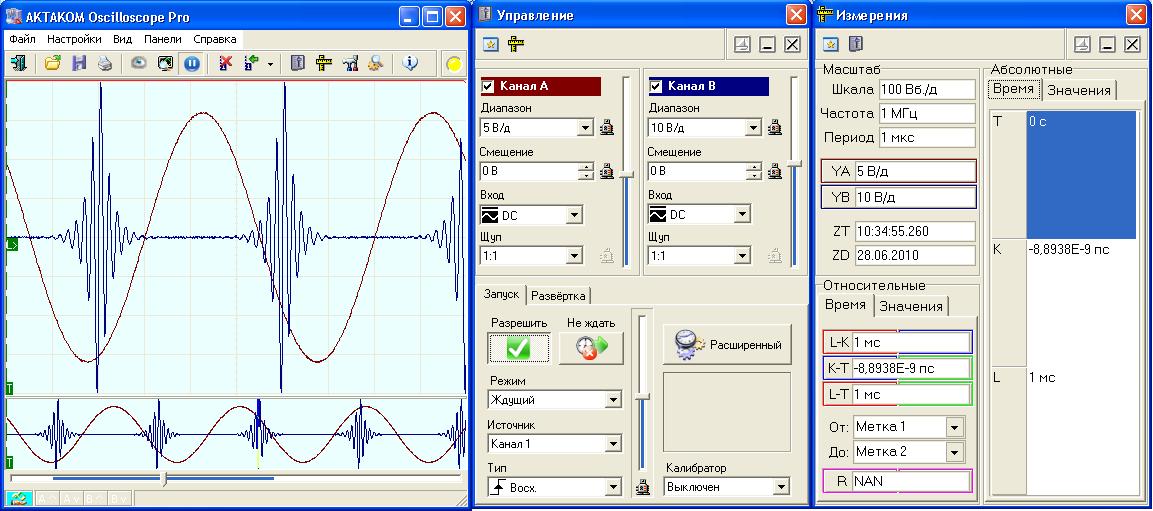Click the yellow ruler measurement toolbar icon
Screen dimensions: 1153x511
pos(323,63)
